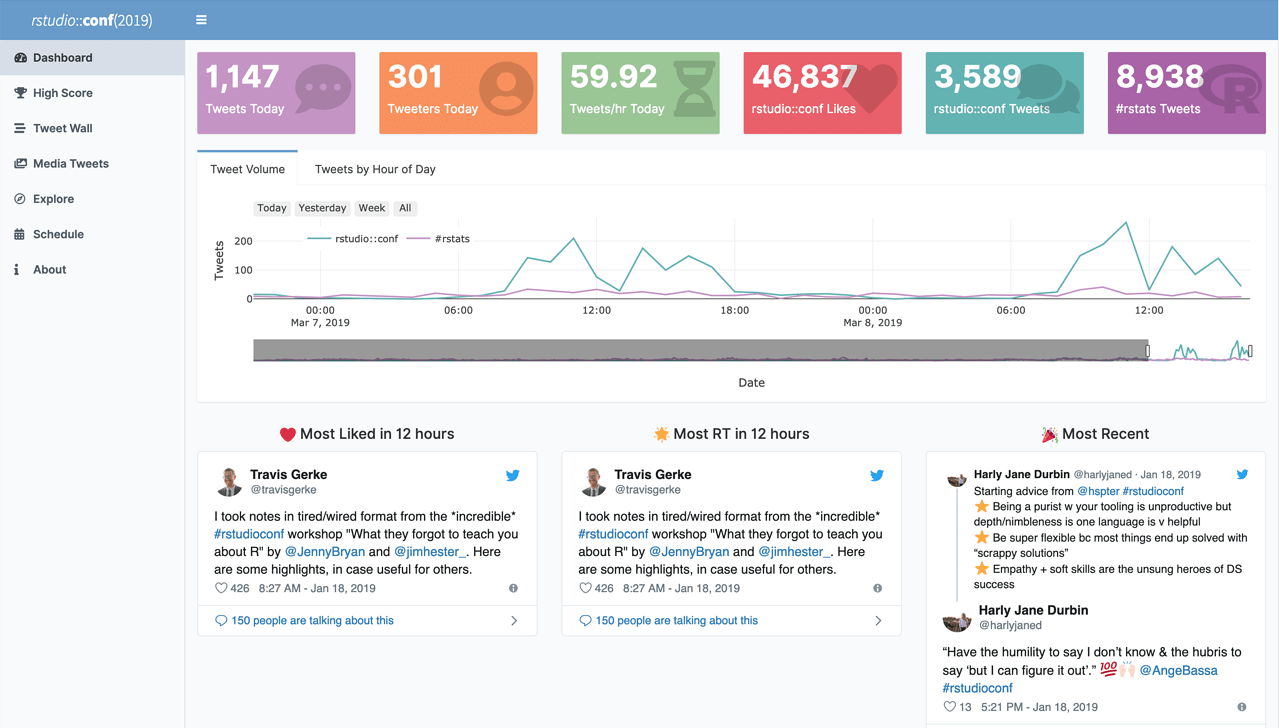
Task: Expand the Most Liked tweet's conversation chevron
Action: click(514, 621)
